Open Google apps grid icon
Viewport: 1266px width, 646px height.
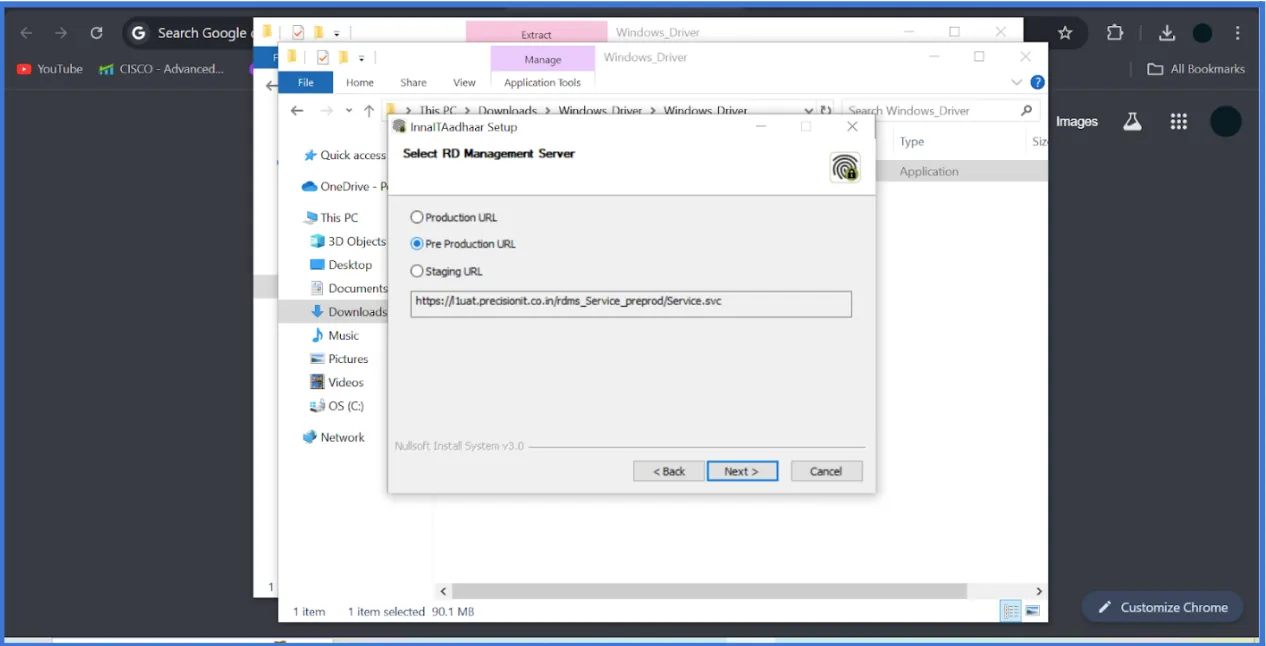tap(1179, 122)
